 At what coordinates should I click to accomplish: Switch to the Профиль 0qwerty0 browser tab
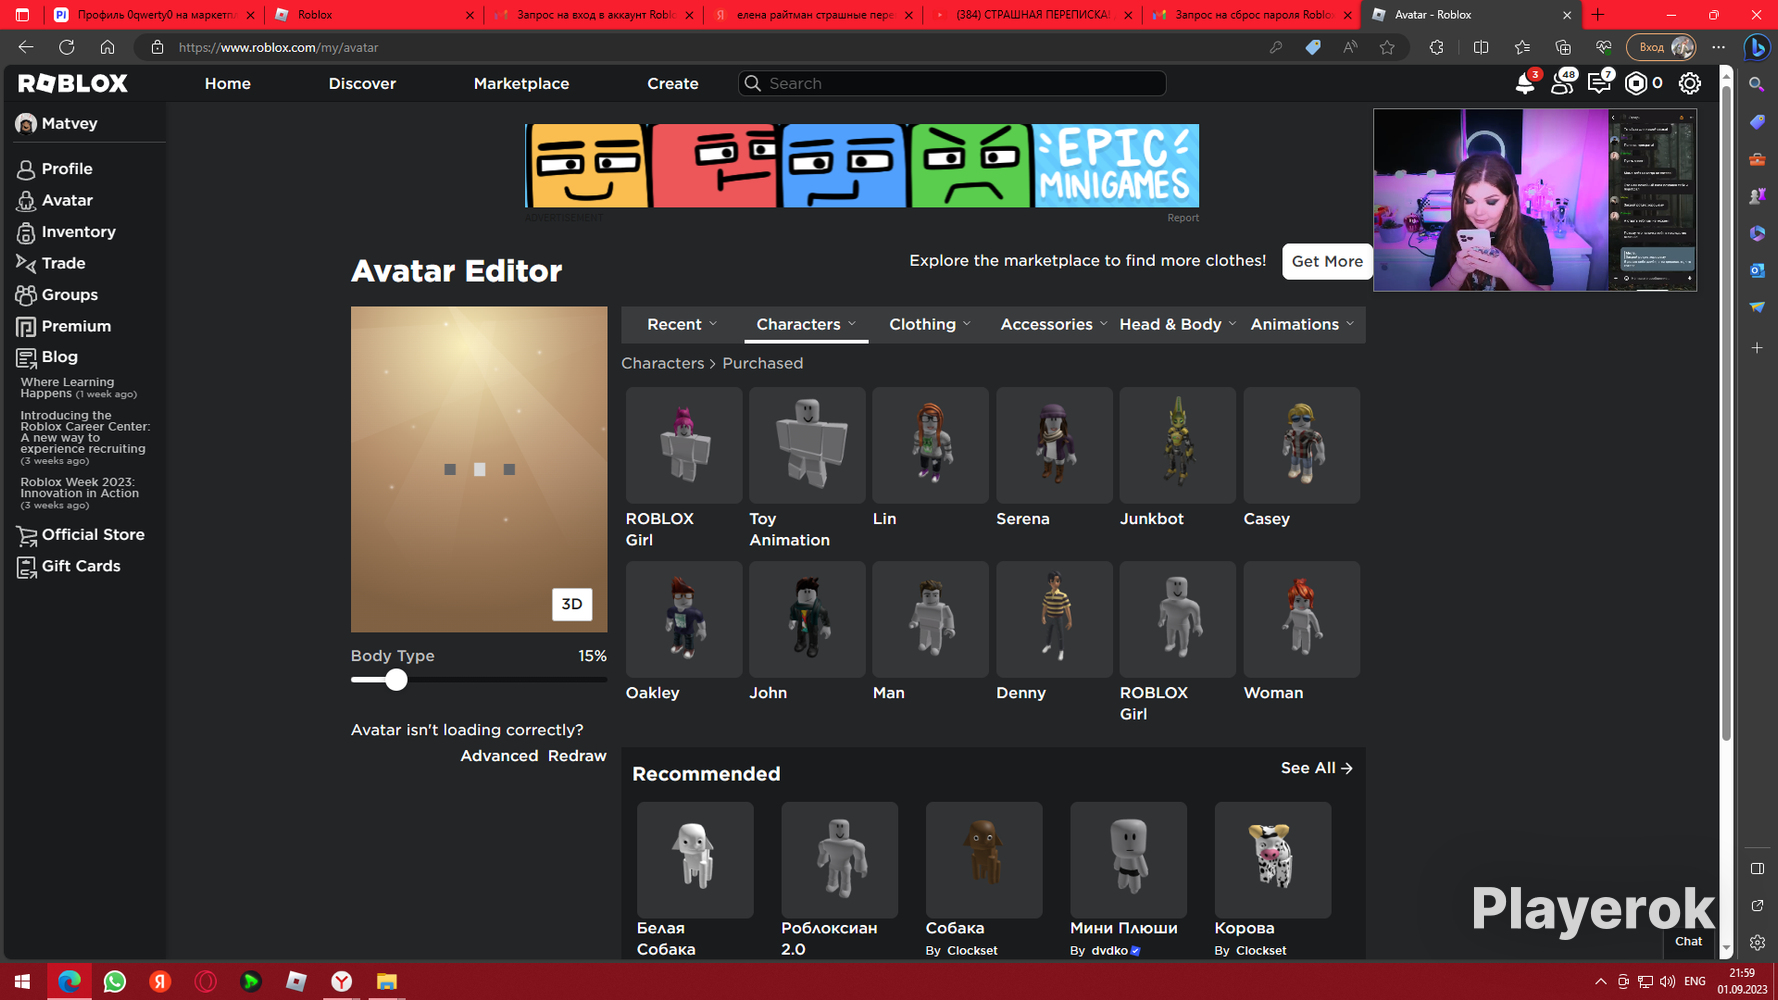[155, 15]
